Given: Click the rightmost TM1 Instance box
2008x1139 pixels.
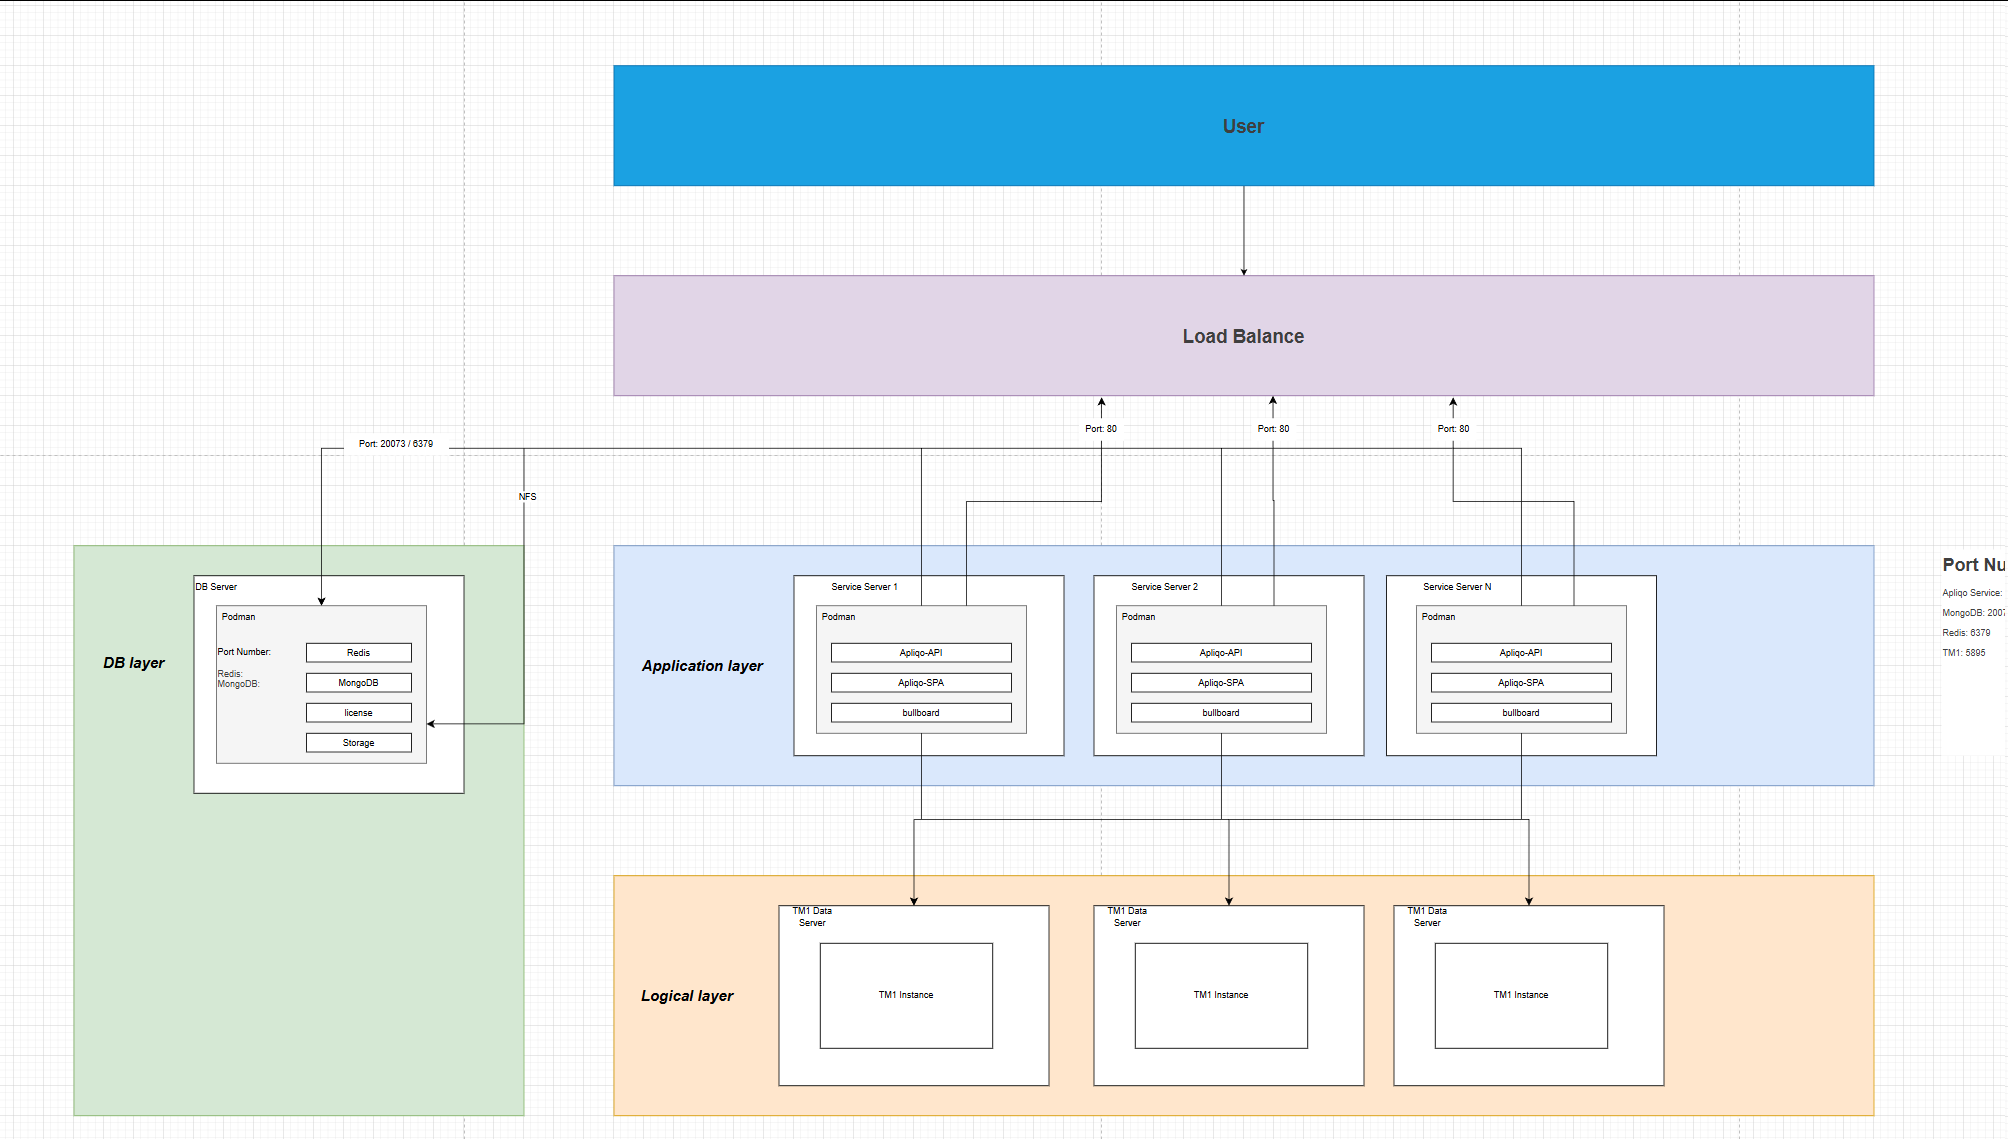Looking at the screenshot, I should (x=1520, y=995).
